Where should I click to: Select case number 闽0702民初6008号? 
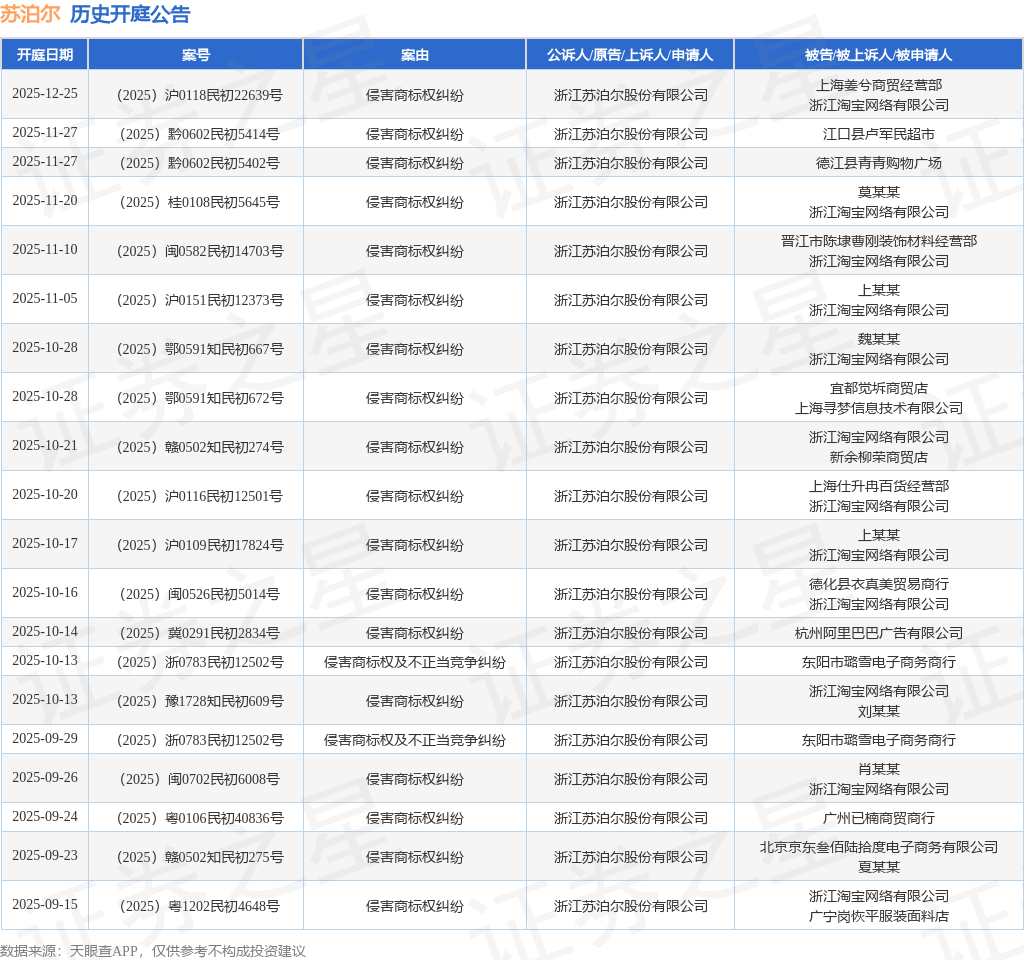point(200,780)
